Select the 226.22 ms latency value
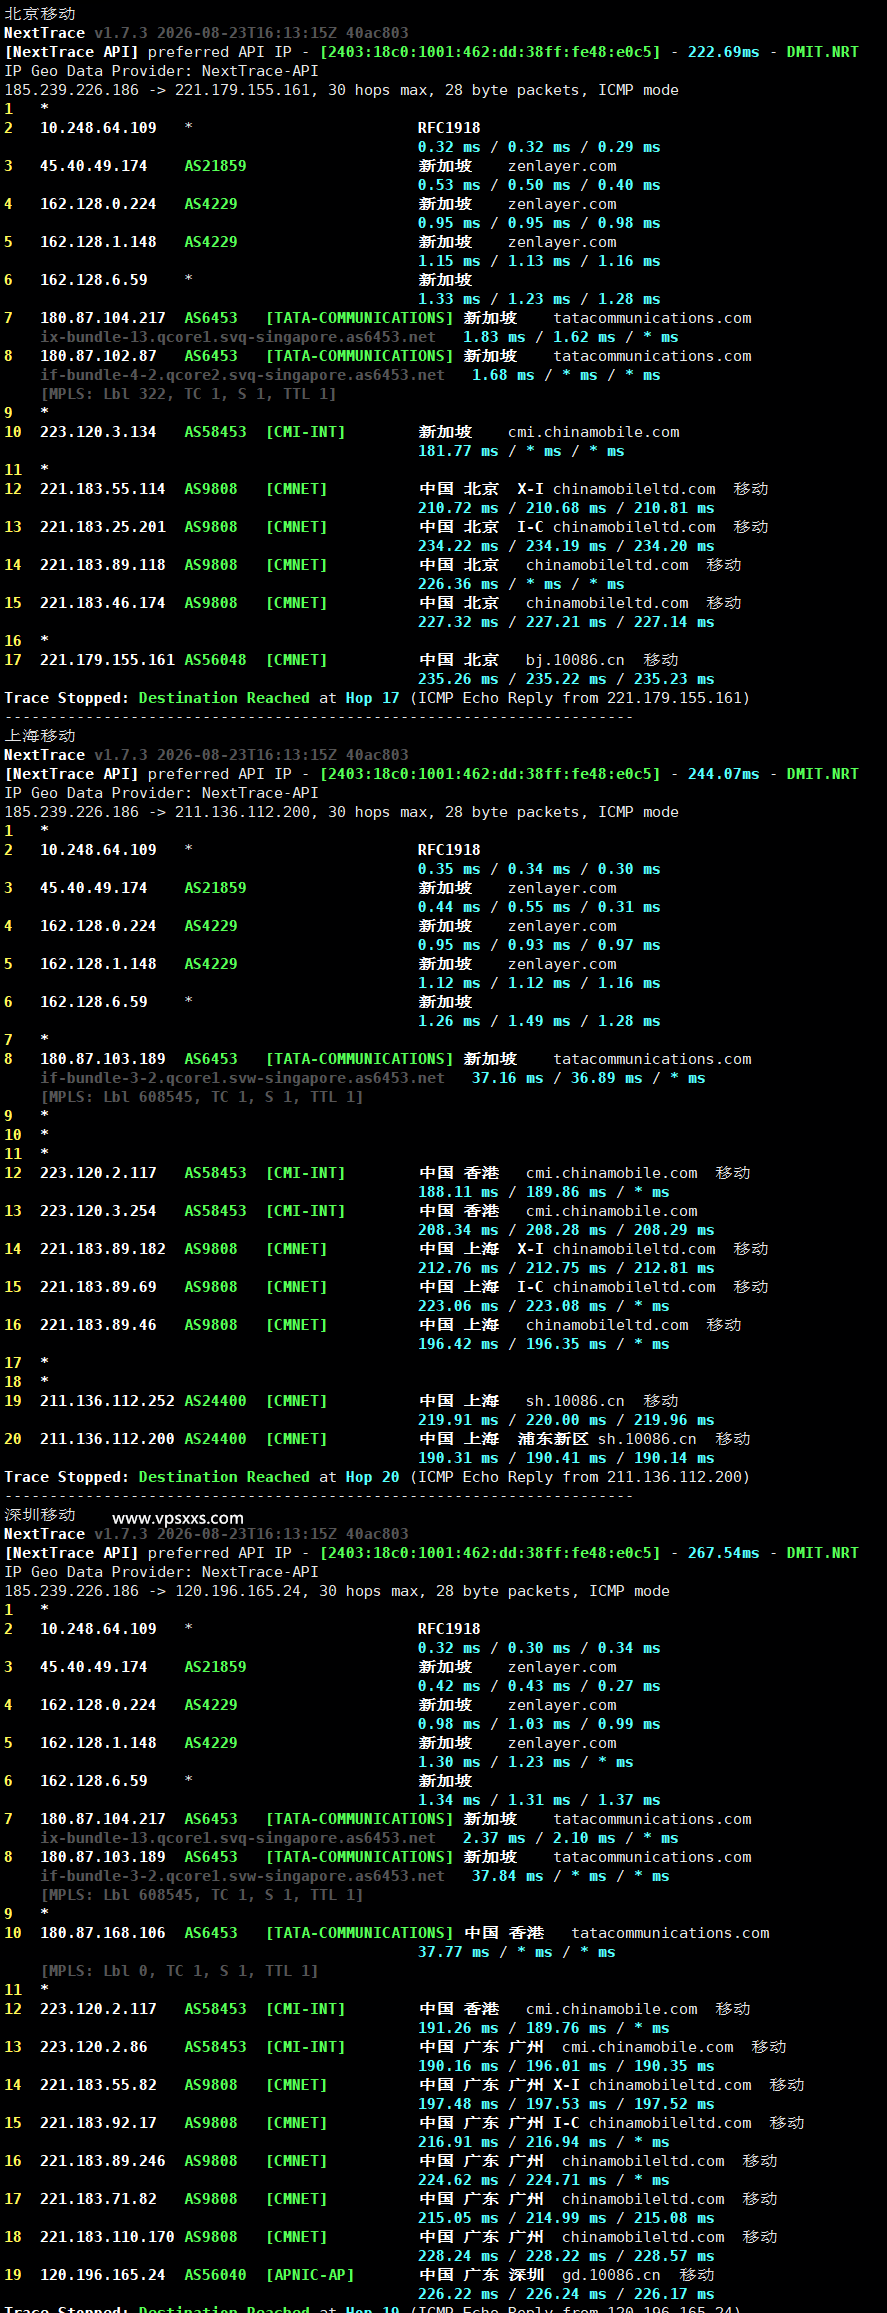 point(458,2294)
